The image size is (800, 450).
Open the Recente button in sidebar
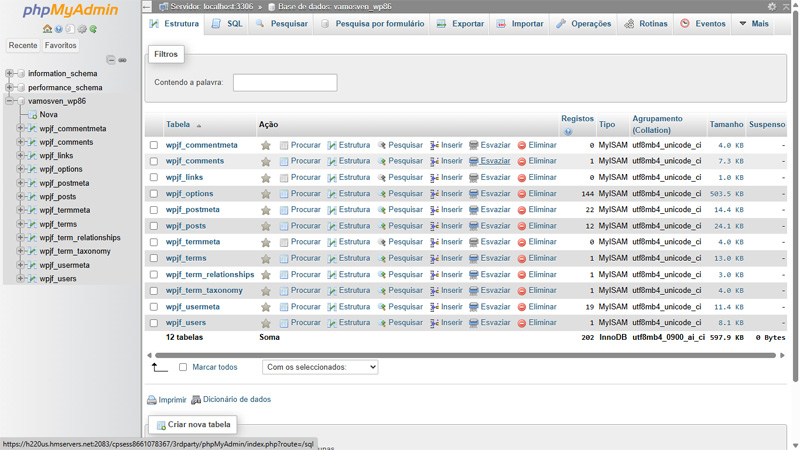pyautogui.click(x=23, y=45)
